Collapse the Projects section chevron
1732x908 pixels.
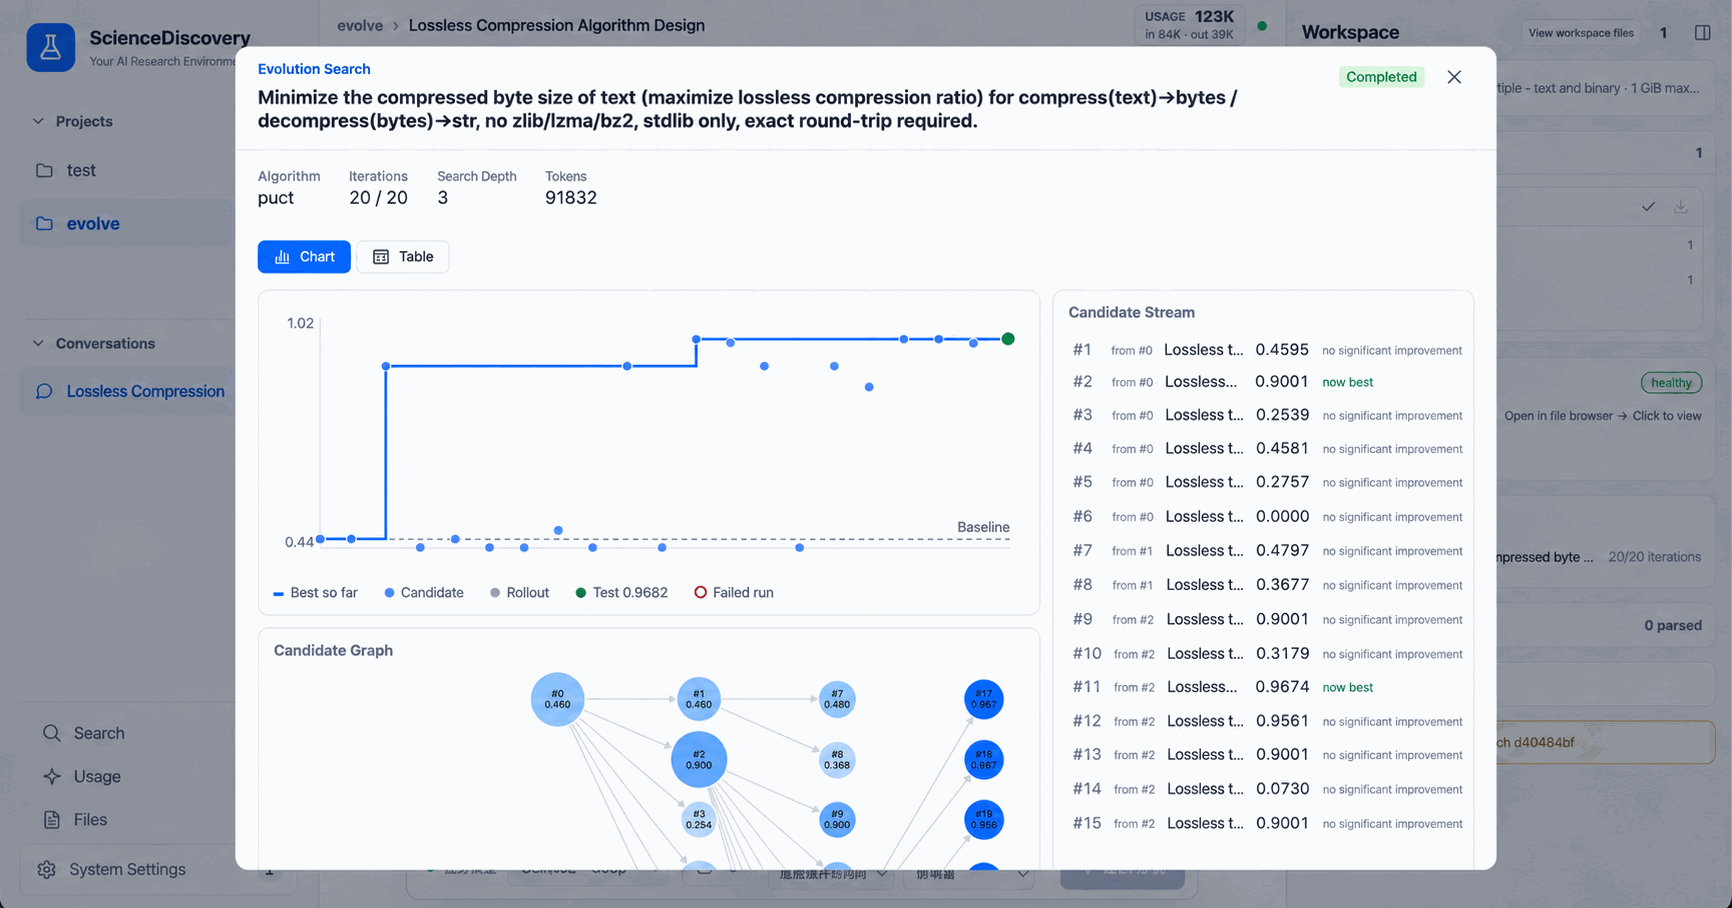point(38,121)
